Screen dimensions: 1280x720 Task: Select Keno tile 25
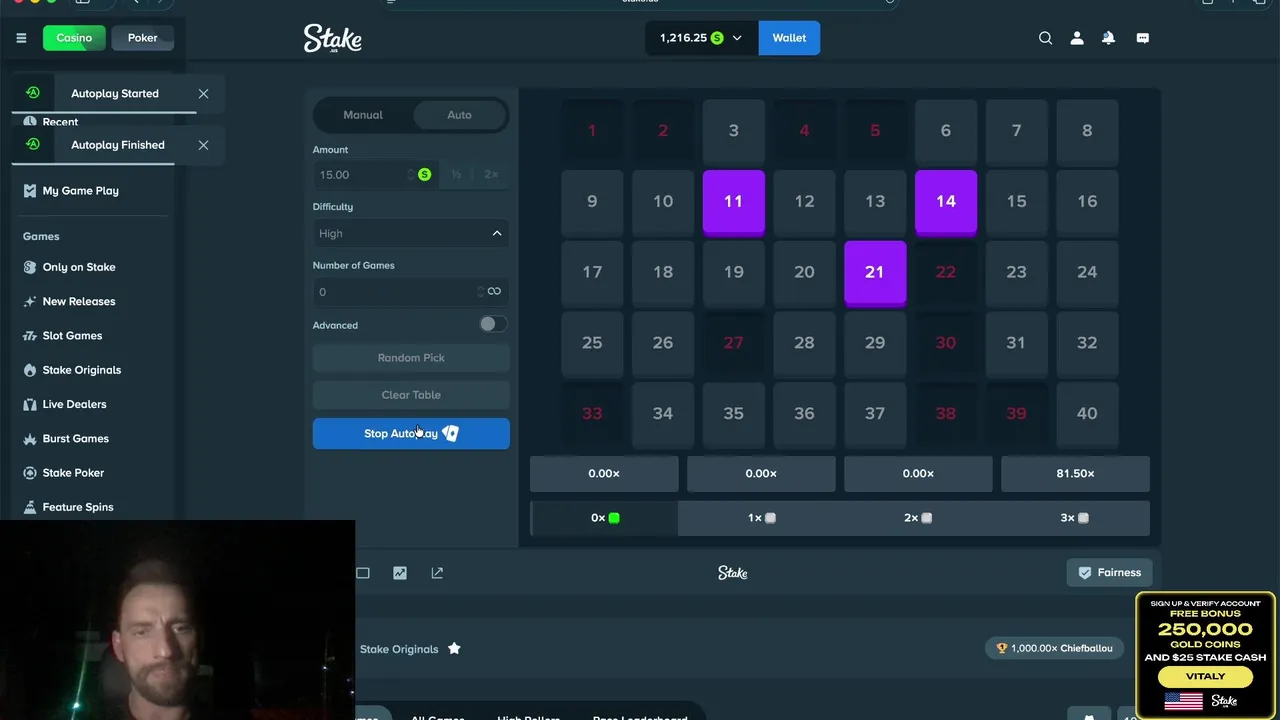click(592, 343)
